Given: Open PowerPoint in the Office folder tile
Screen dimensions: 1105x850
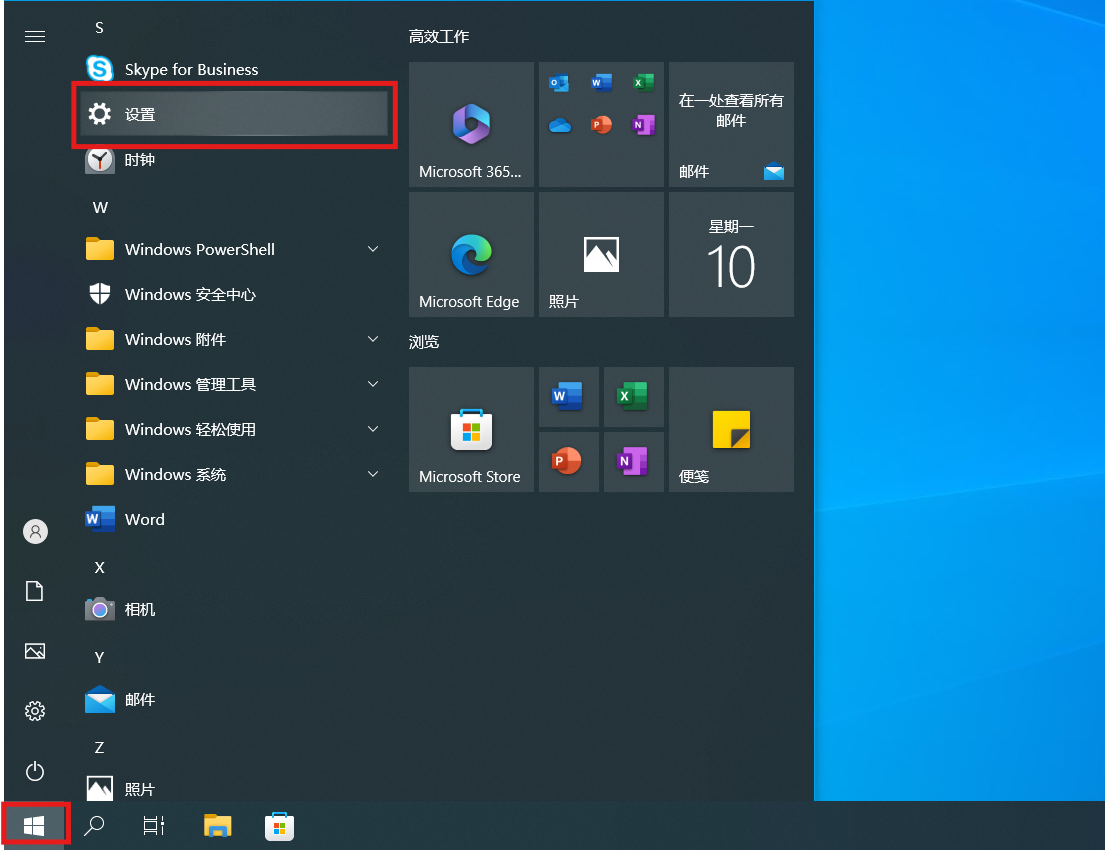Looking at the screenshot, I should click(x=601, y=125).
